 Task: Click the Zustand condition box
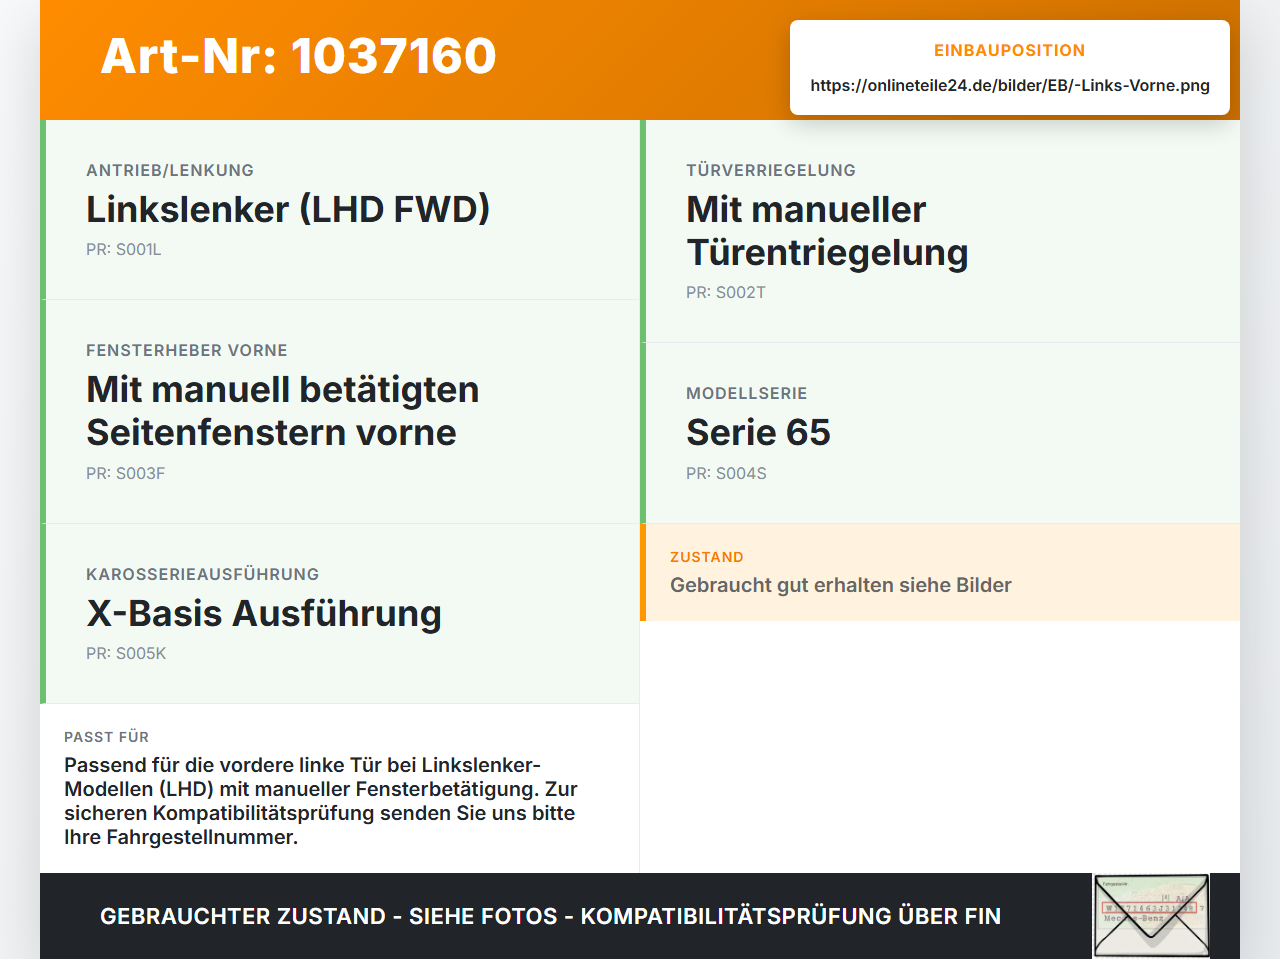point(940,572)
